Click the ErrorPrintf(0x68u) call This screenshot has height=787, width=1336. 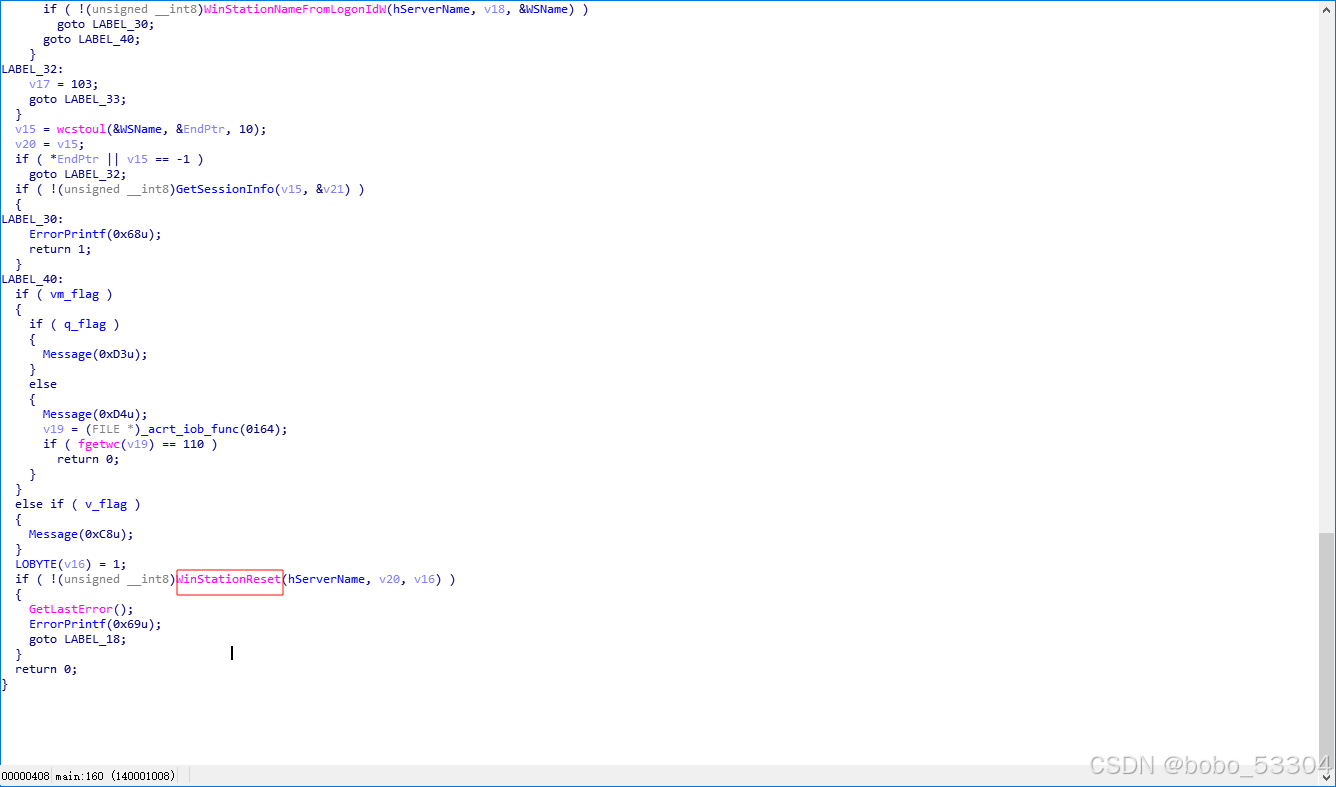[95, 234]
